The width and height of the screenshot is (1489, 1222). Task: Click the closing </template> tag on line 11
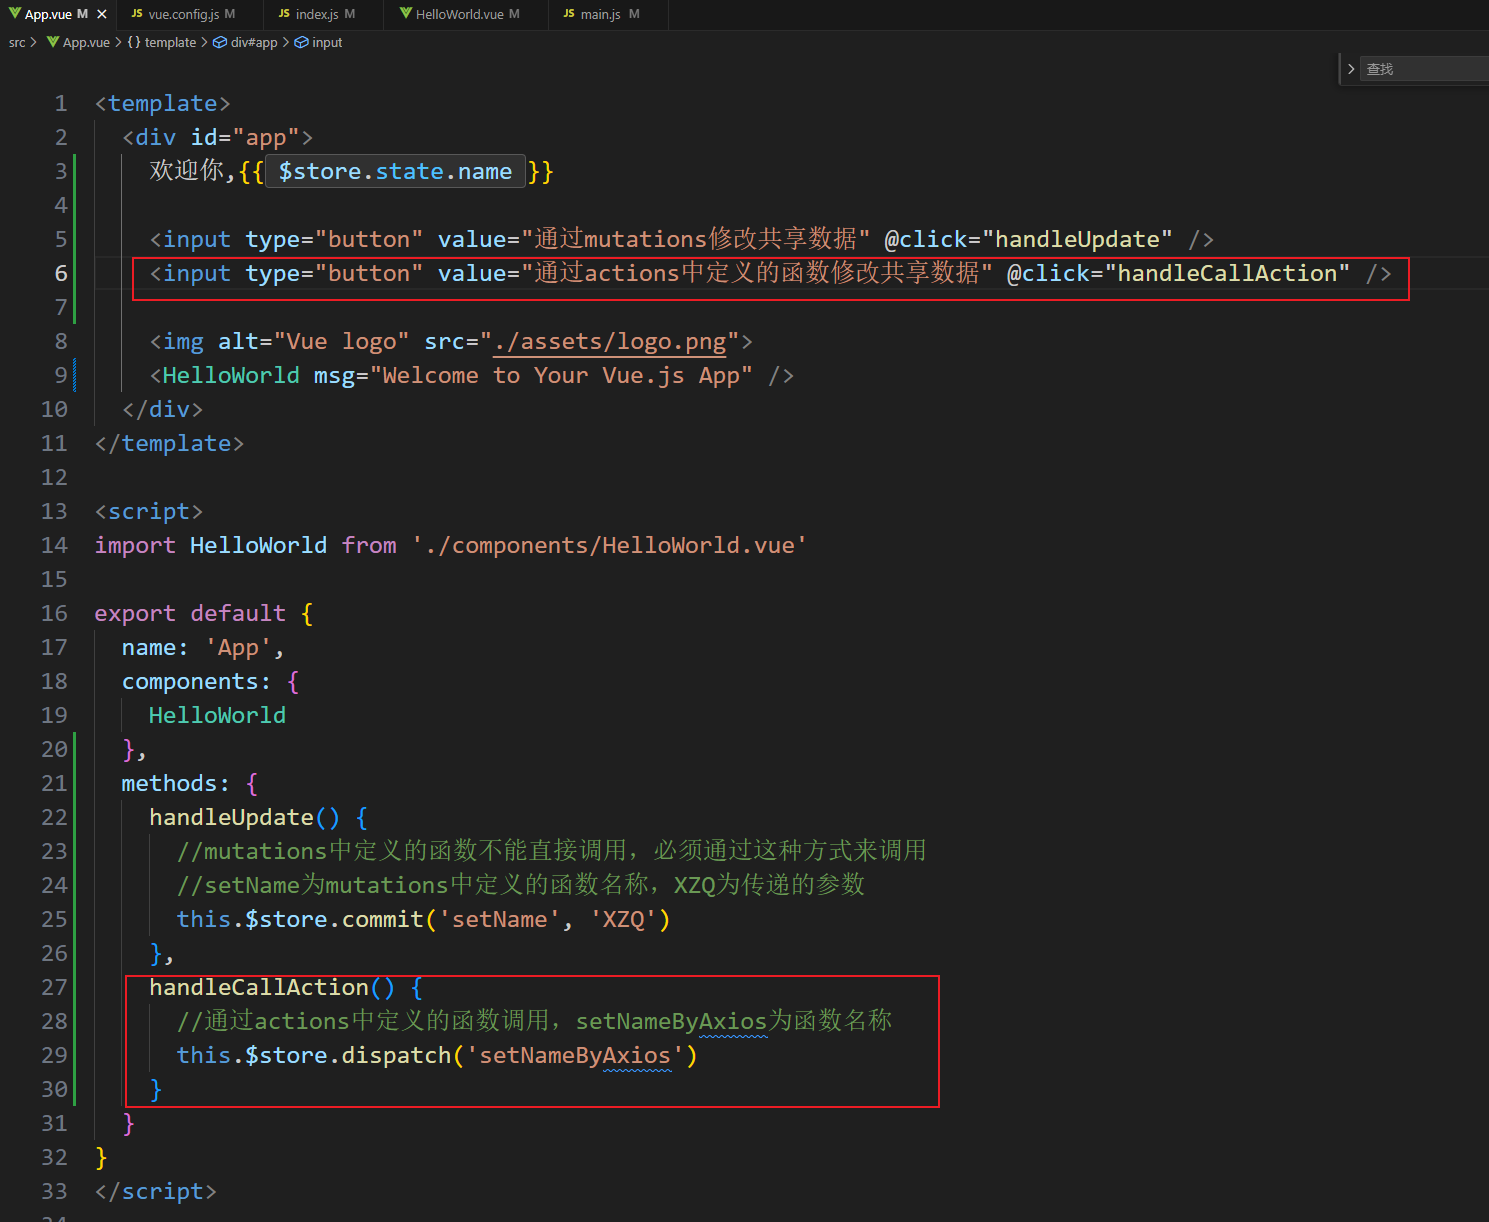point(169,443)
